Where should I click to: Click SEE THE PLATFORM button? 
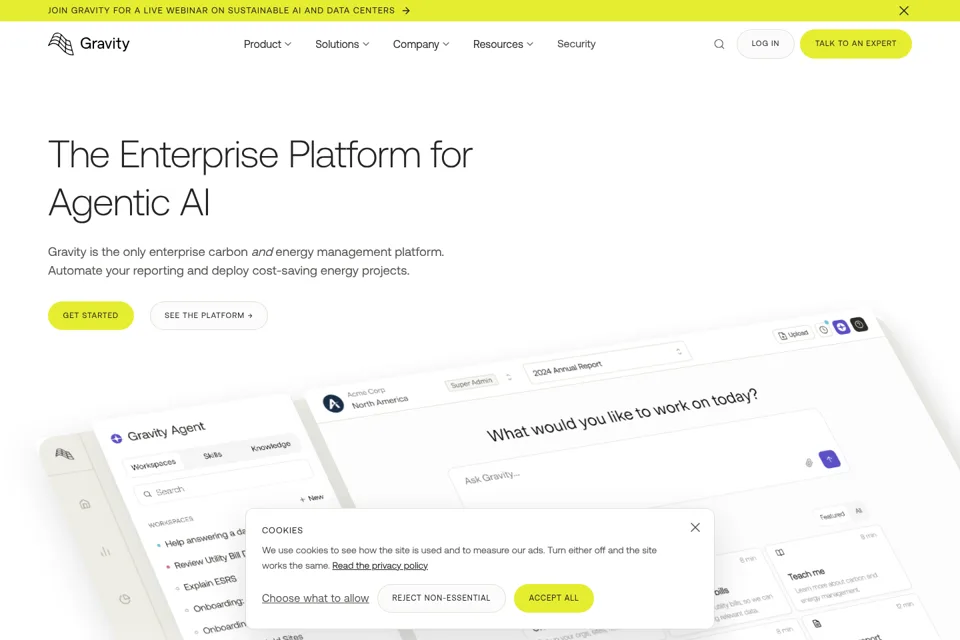click(x=208, y=315)
